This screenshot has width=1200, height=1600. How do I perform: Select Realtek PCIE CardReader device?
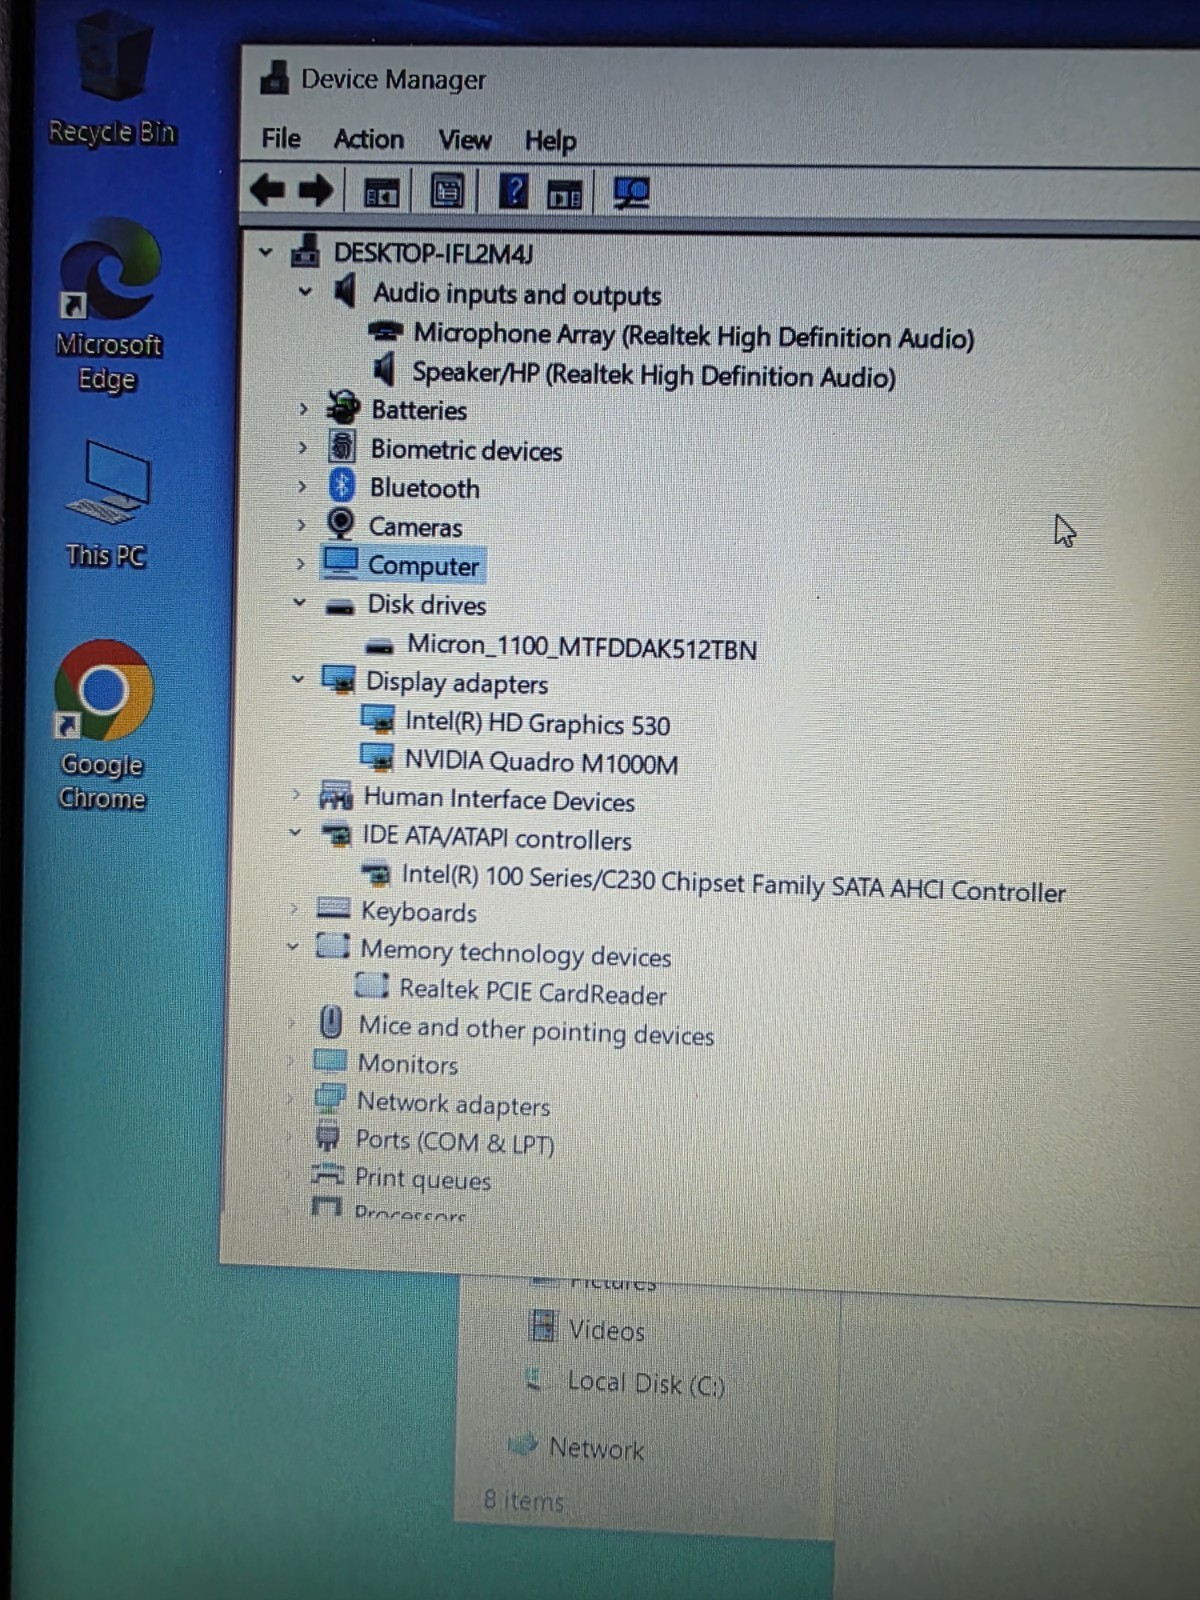(x=532, y=992)
